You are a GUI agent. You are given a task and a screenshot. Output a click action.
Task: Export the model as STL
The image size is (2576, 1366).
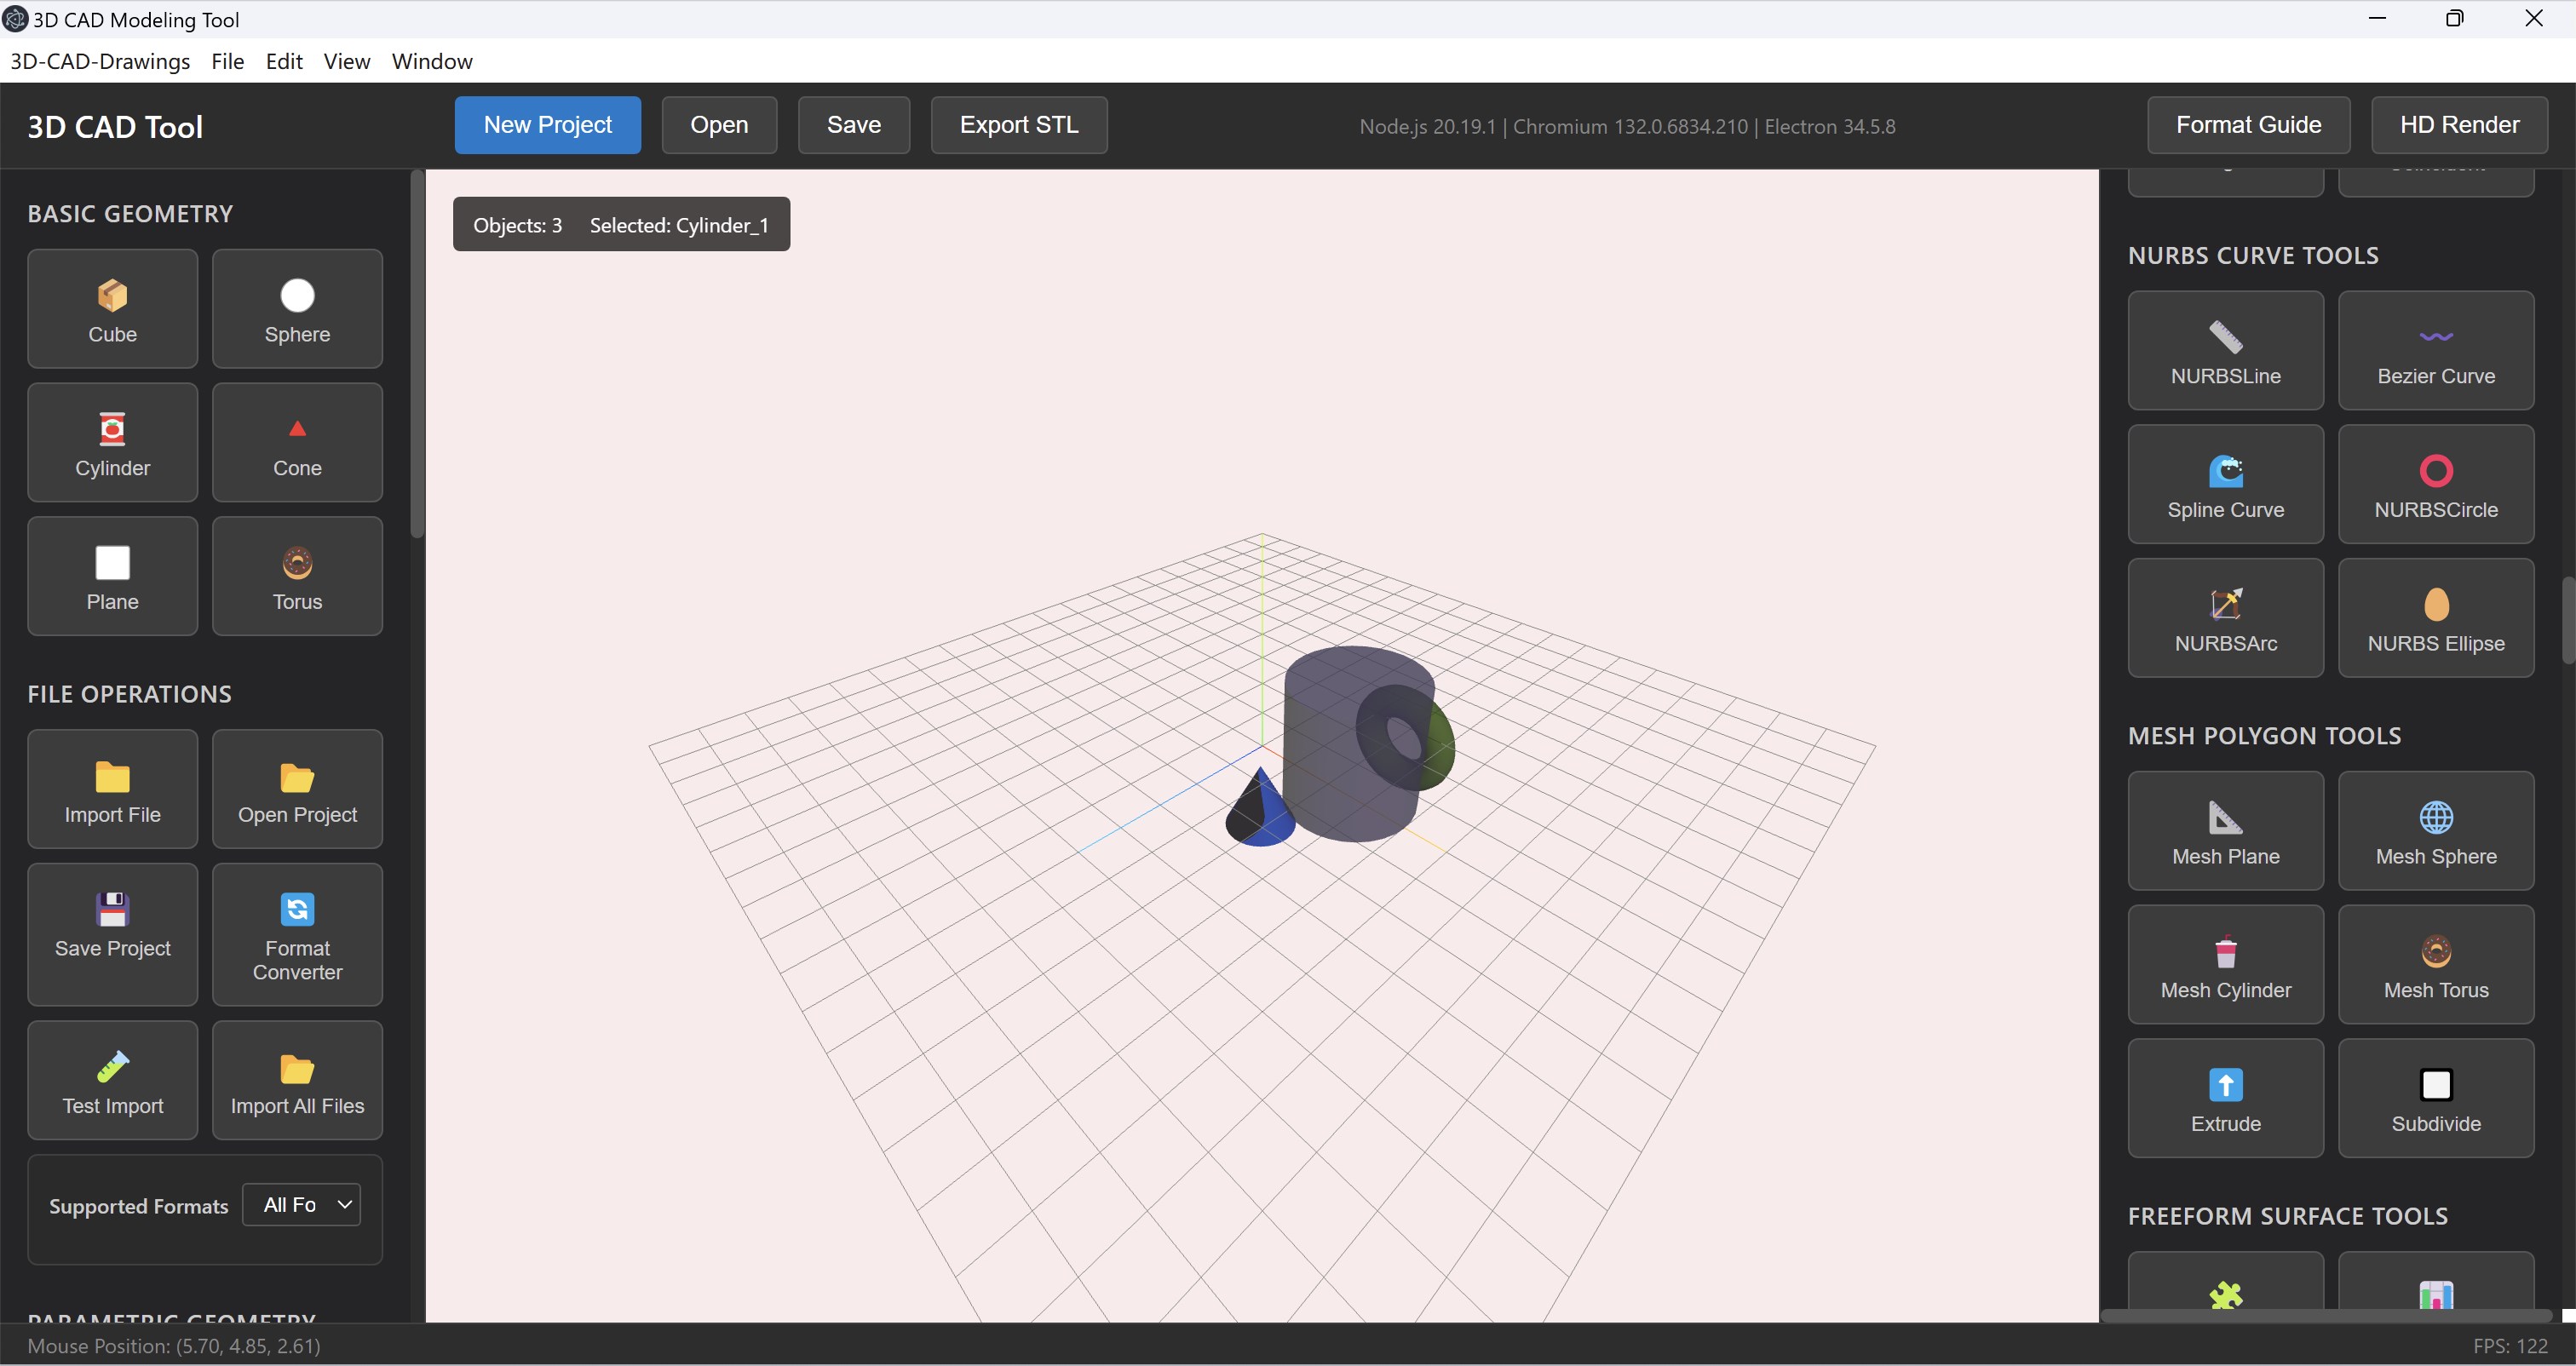click(1018, 124)
